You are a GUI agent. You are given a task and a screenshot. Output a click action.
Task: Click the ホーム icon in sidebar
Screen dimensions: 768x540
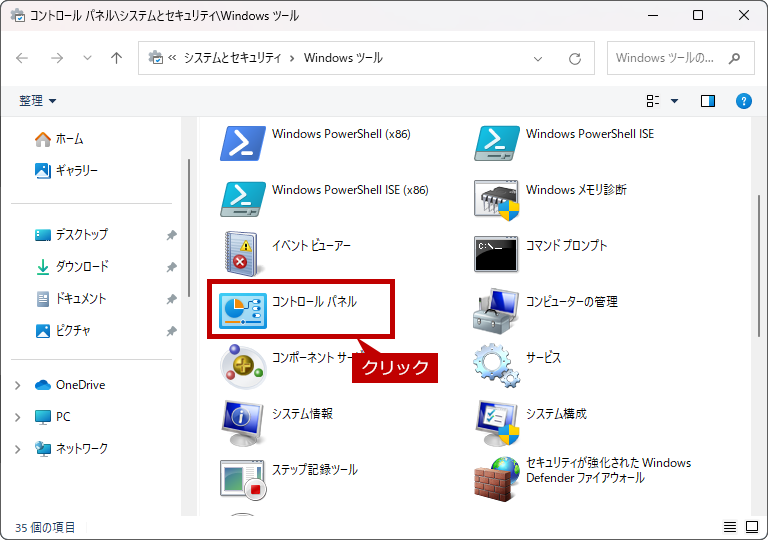point(43,139)
